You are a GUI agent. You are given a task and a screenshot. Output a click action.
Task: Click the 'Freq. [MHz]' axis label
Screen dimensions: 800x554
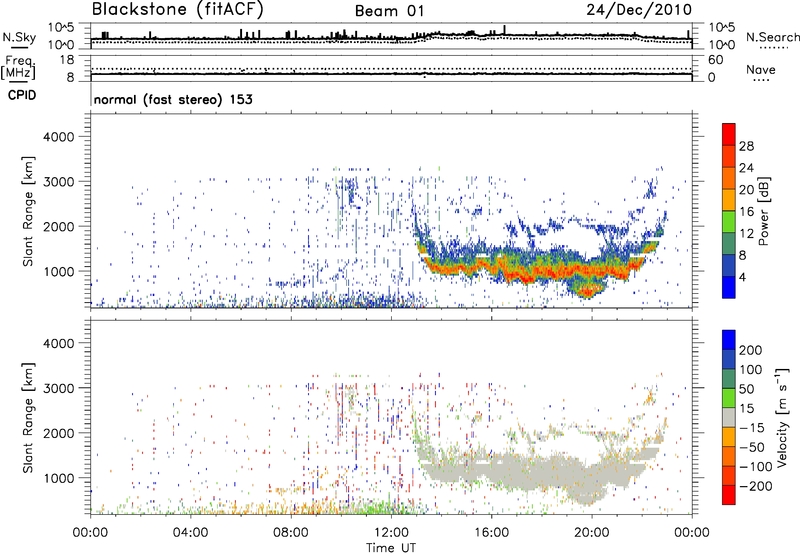tap(19, 67)
